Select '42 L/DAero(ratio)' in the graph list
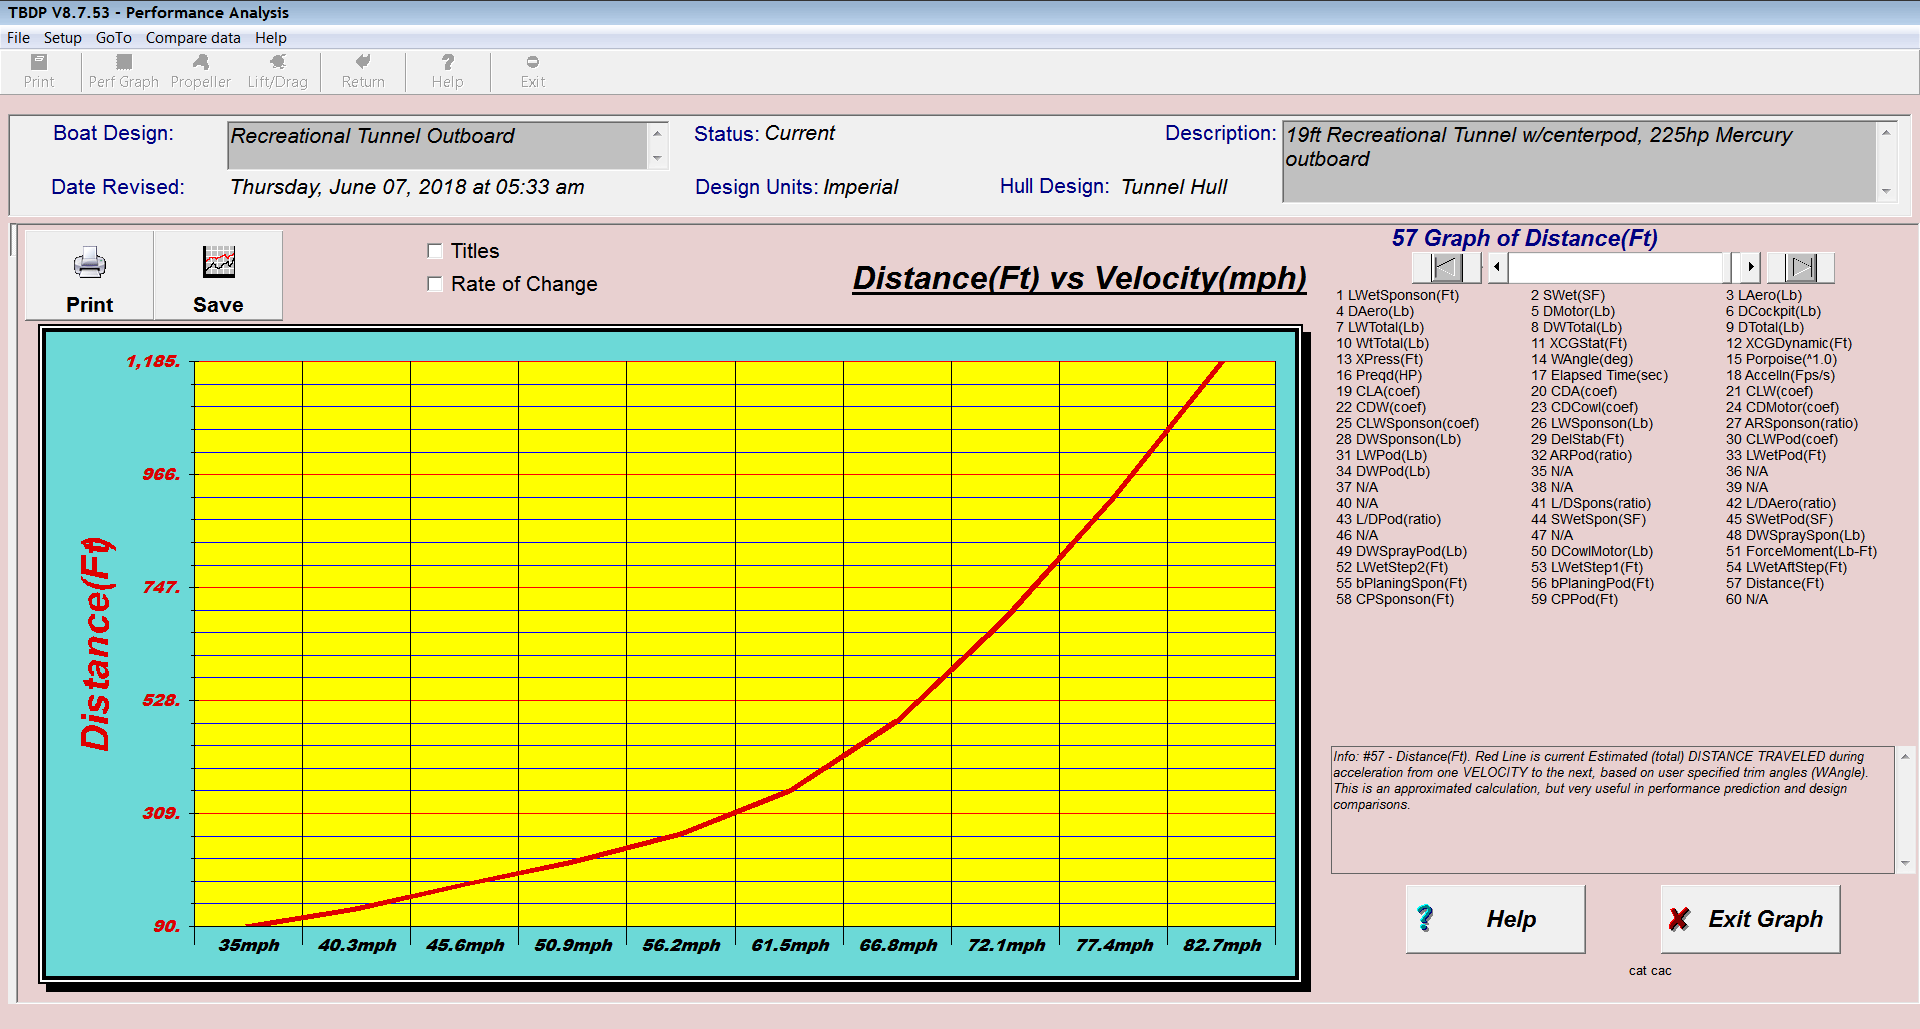1920x1029 pixels. (1780, 503)
